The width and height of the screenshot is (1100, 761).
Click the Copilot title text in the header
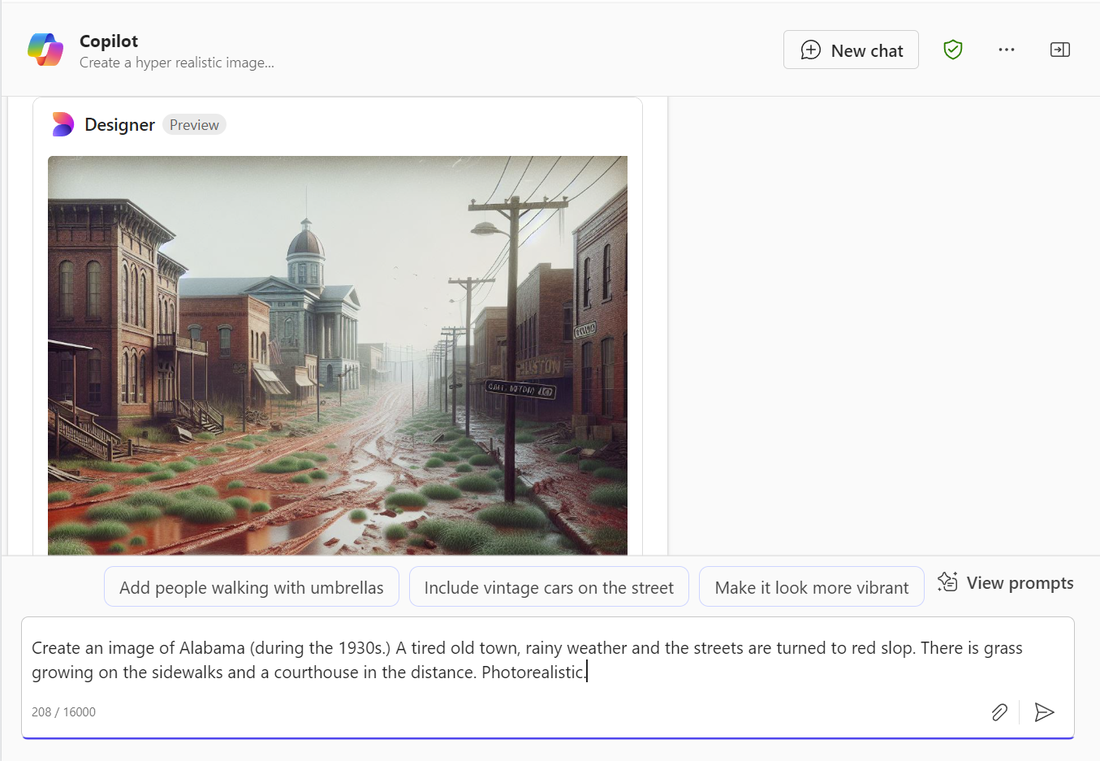109,41
